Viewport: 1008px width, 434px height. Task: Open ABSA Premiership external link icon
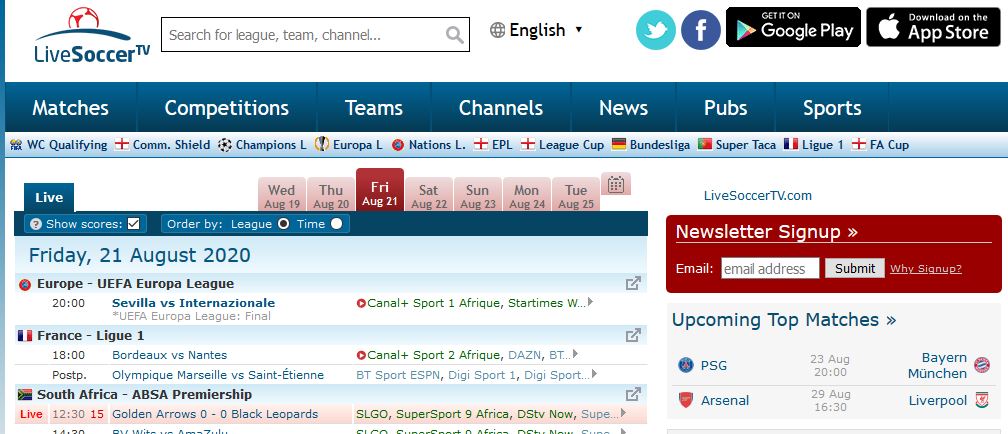click(633, 393)
